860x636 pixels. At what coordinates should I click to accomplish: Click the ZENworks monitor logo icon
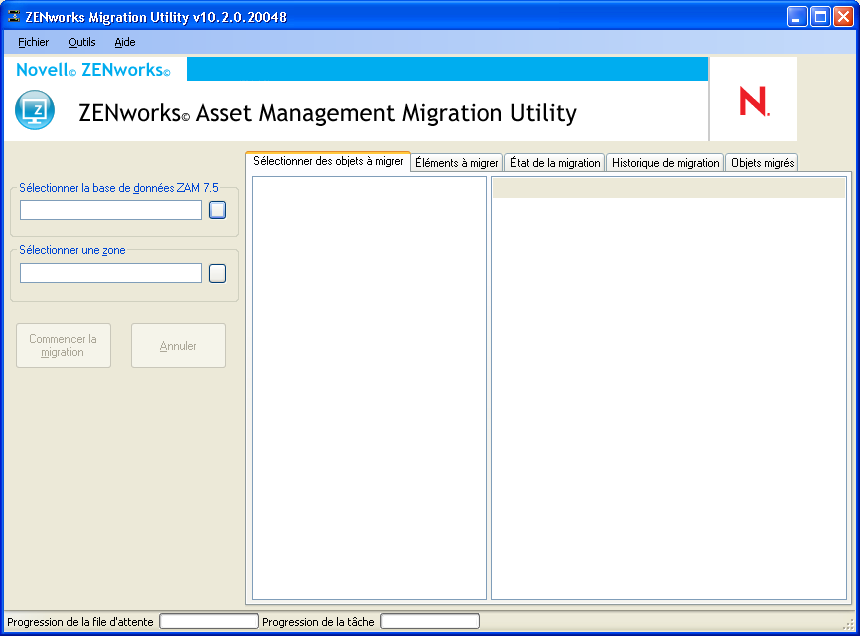35,110
